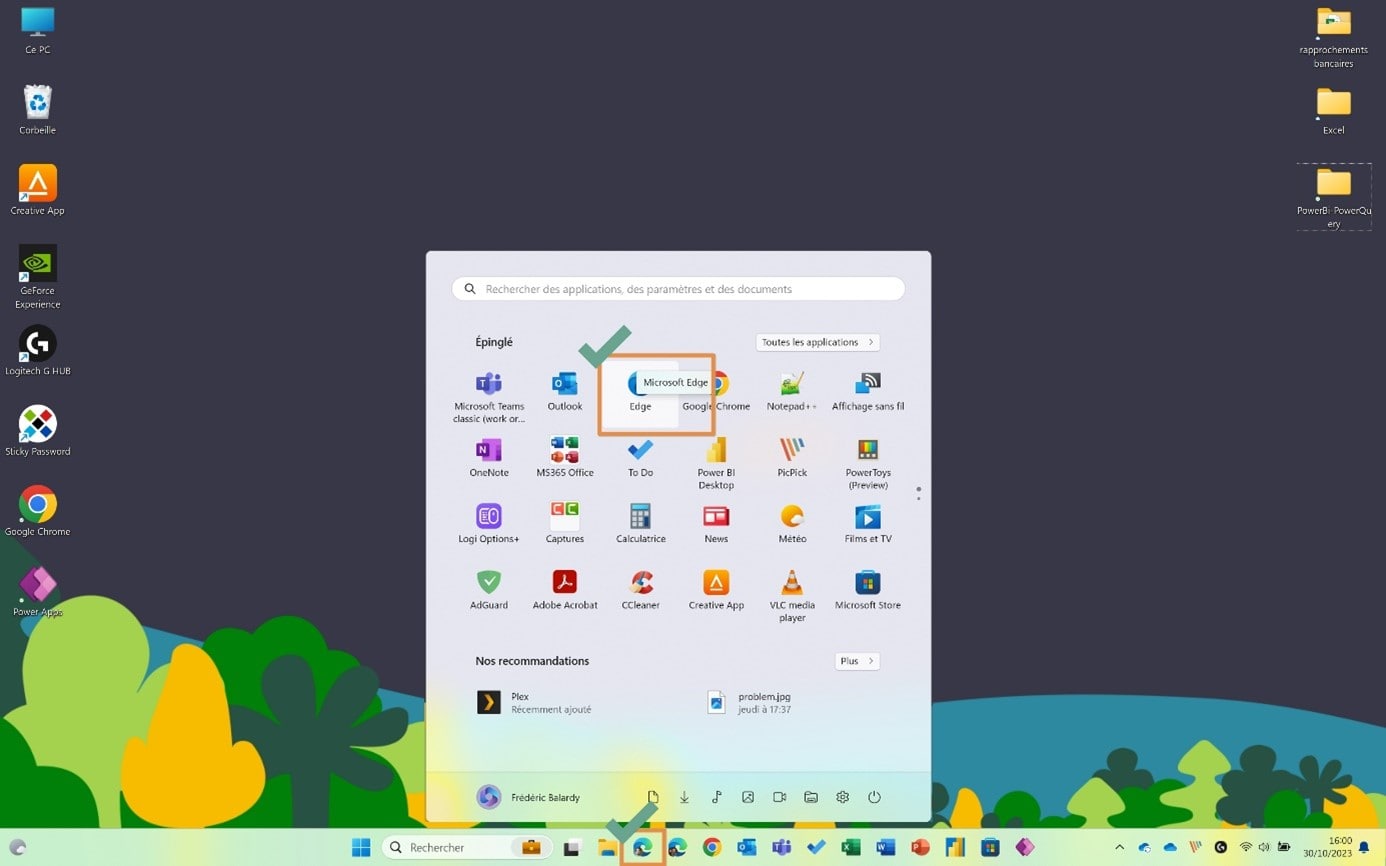Image resolution: width=1386 pixels, height=866 pixels.
Task: Open Power BI from the taskbar
Action: click(x=955, y=847)
